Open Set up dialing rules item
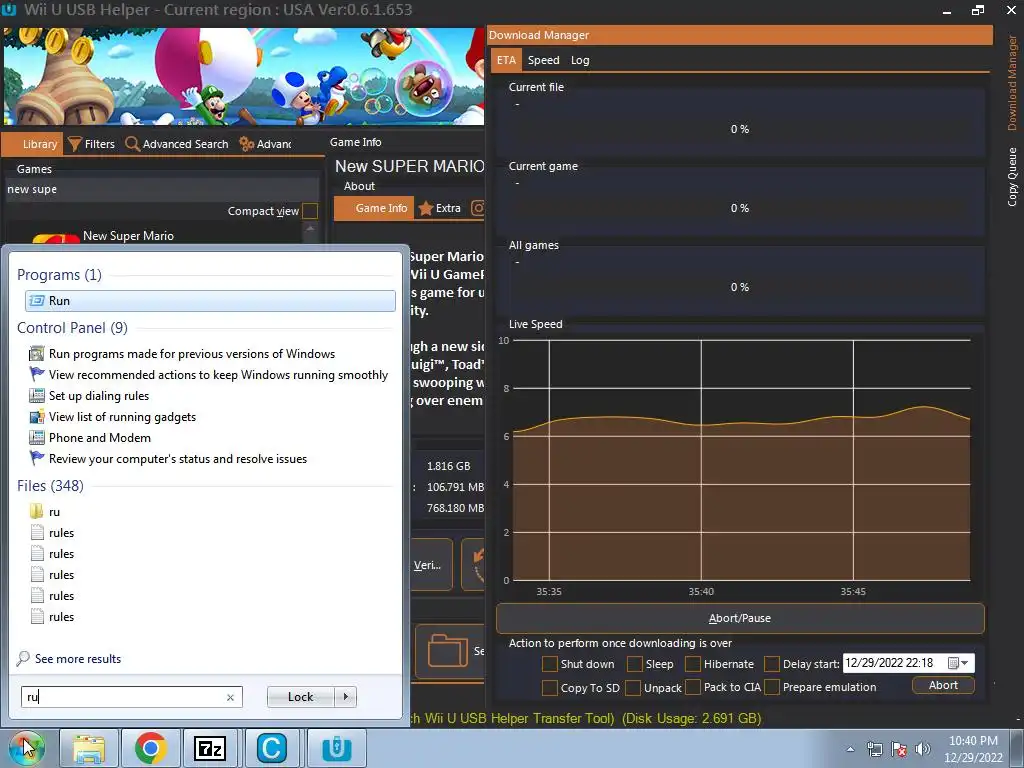This screenshot has width=1024, height=768. [89, 396]
